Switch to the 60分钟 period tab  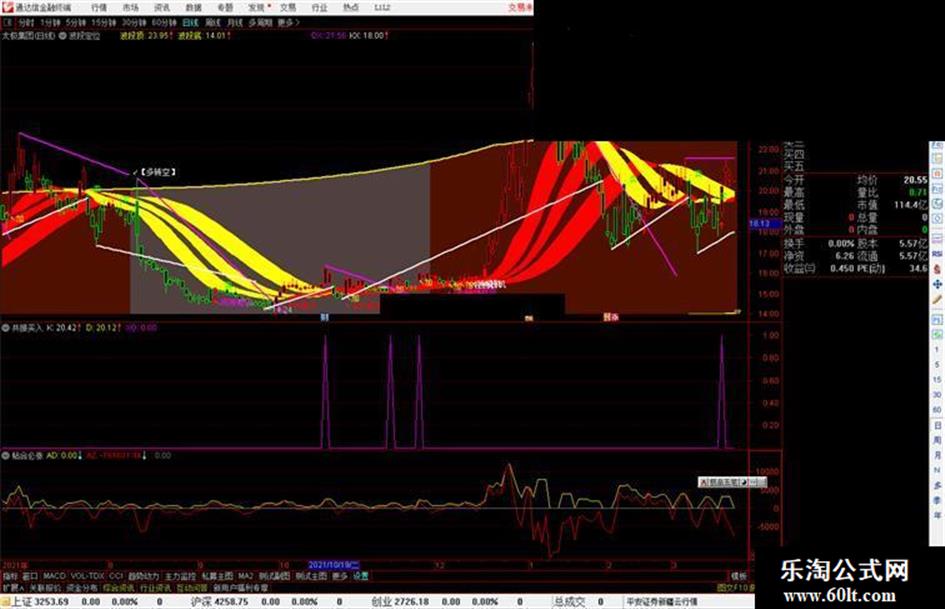pyautogui.click(x=164, y=22)
